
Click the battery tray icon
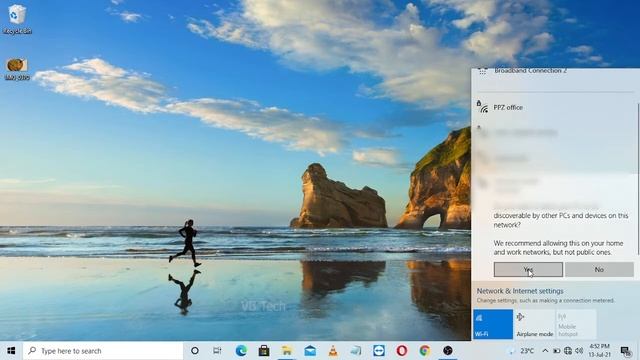coord(556,351)
